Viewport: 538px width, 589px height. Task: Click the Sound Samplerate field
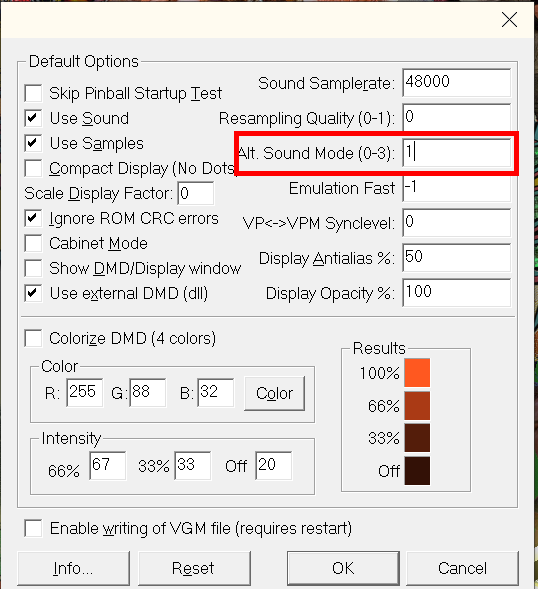456,82
